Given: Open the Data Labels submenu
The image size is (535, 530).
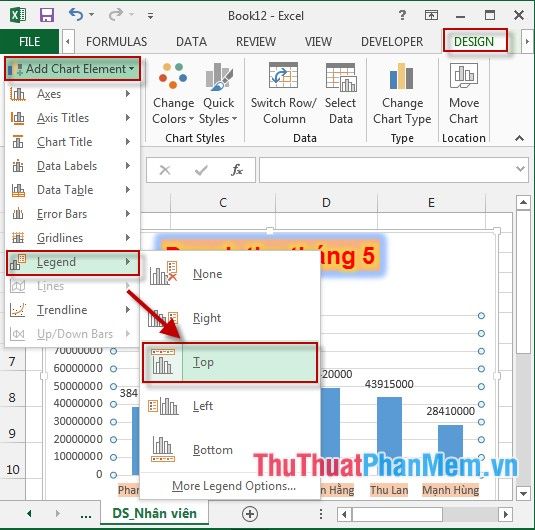Looking at the screenshot, I should (72, 166).
